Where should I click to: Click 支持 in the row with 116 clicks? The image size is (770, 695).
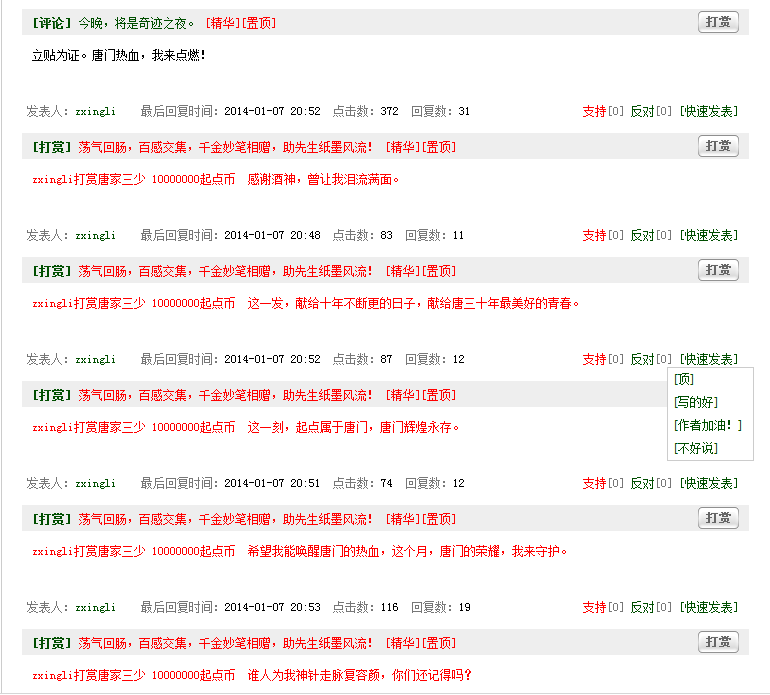594,608
